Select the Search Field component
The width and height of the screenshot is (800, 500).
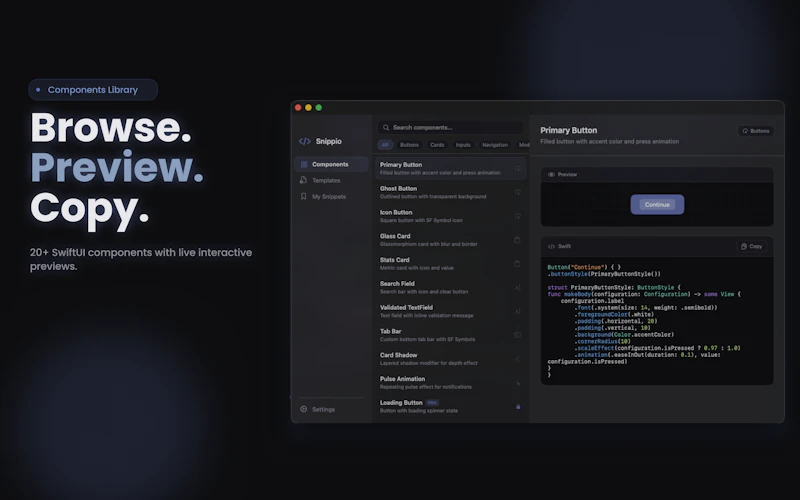click(451, 287)
